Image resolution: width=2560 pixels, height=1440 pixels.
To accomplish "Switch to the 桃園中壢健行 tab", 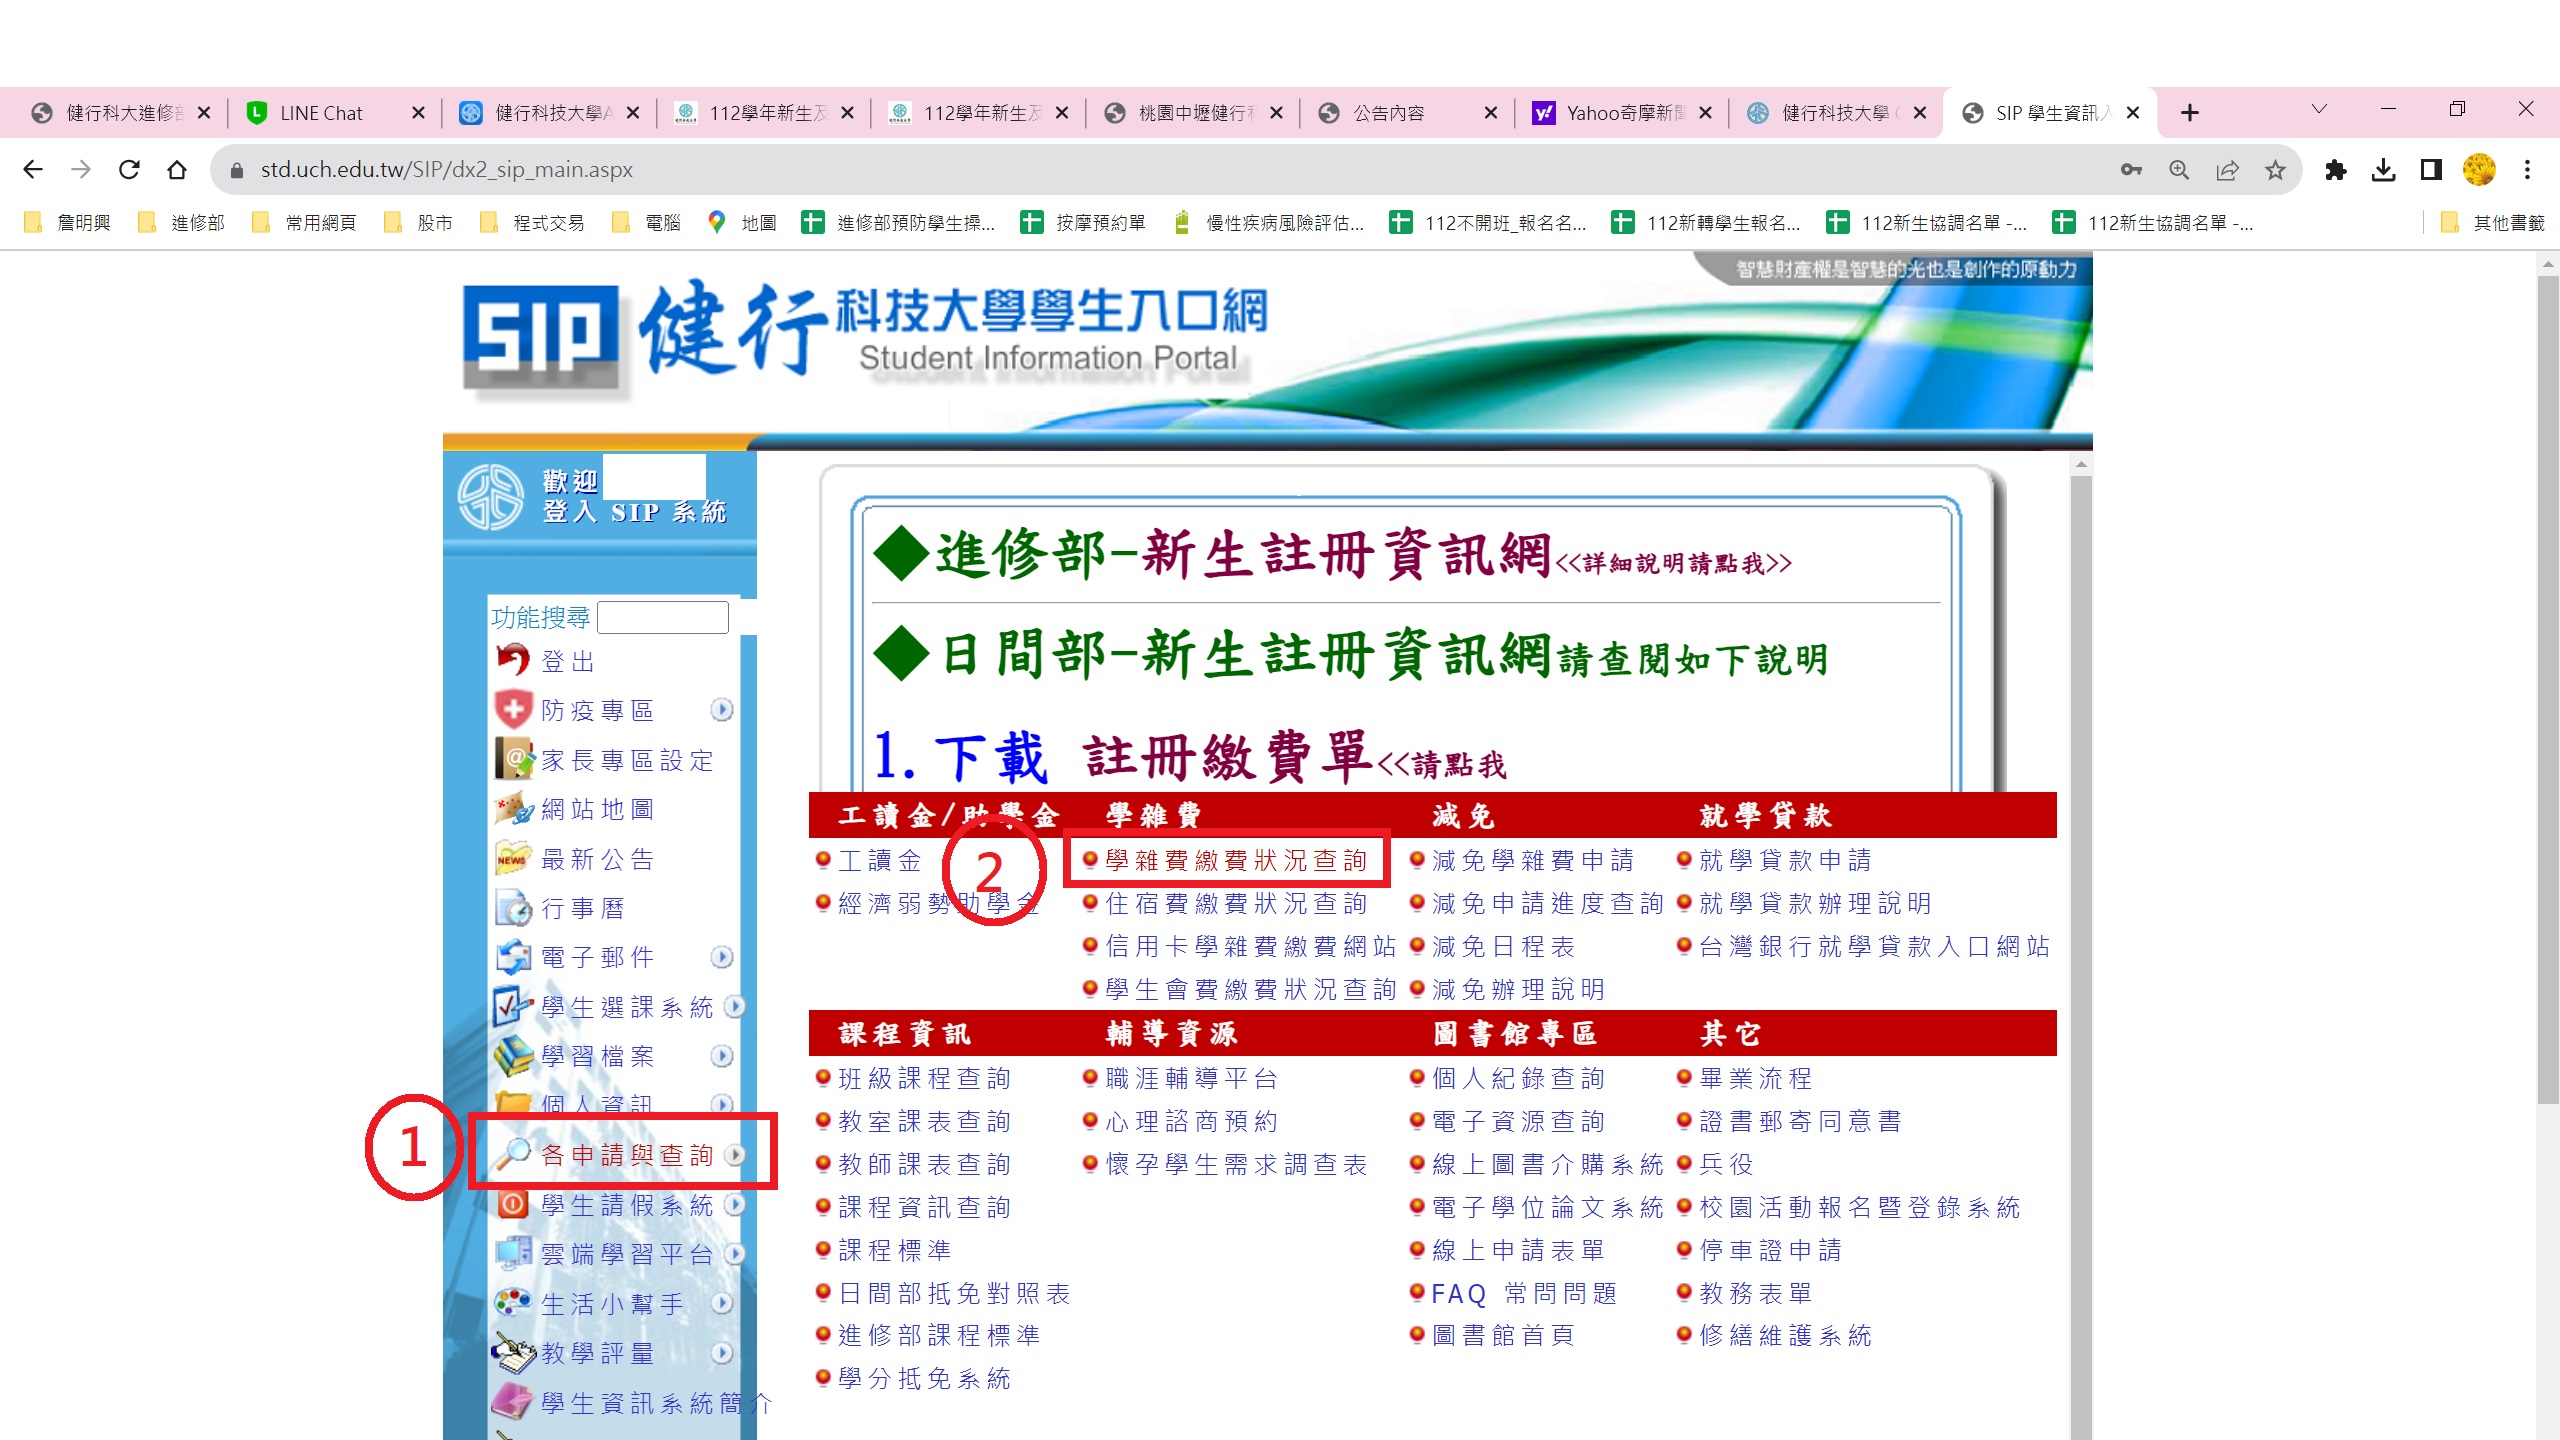I will [1192, 113].
